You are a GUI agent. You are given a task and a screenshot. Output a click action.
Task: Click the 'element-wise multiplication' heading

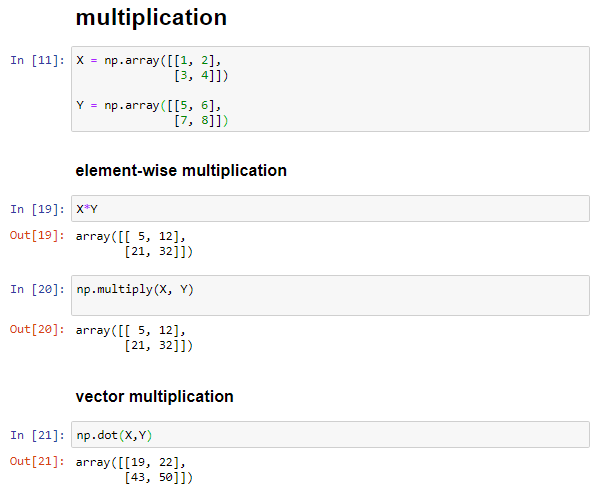click(181, 170)
